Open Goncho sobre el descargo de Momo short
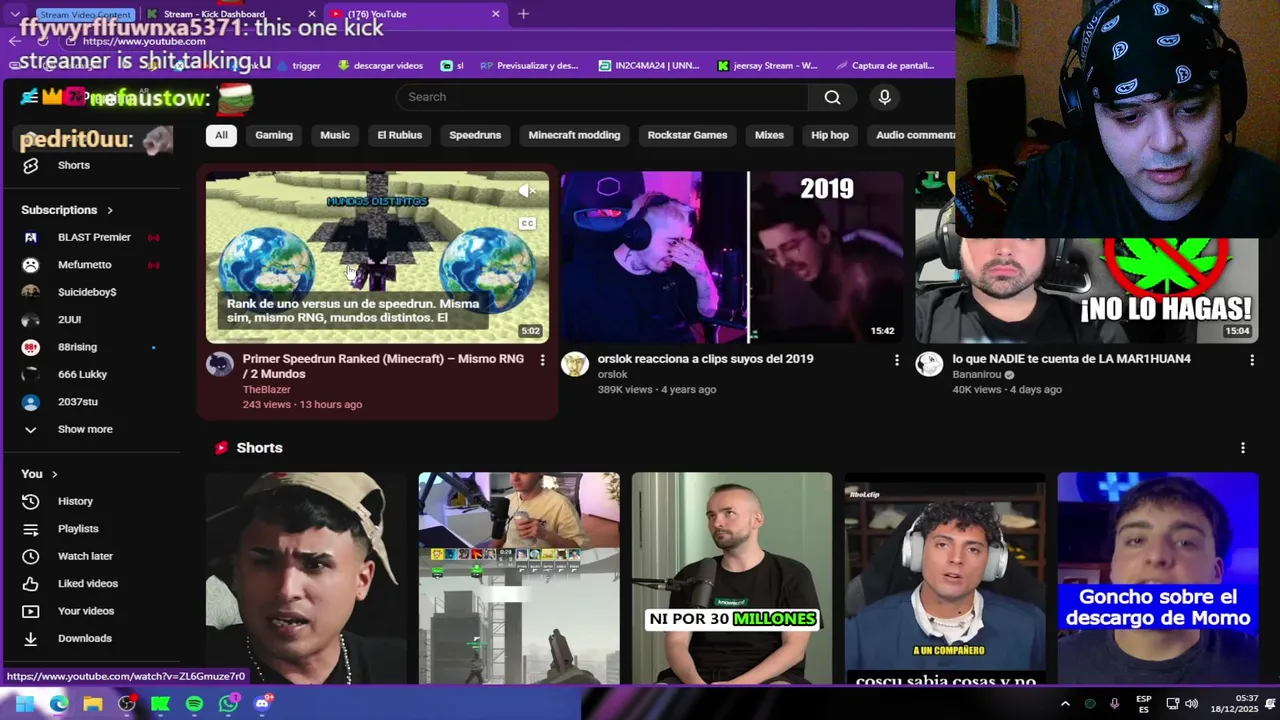This screenshot has width=1280, height=720. click(x=1158, y=578)
